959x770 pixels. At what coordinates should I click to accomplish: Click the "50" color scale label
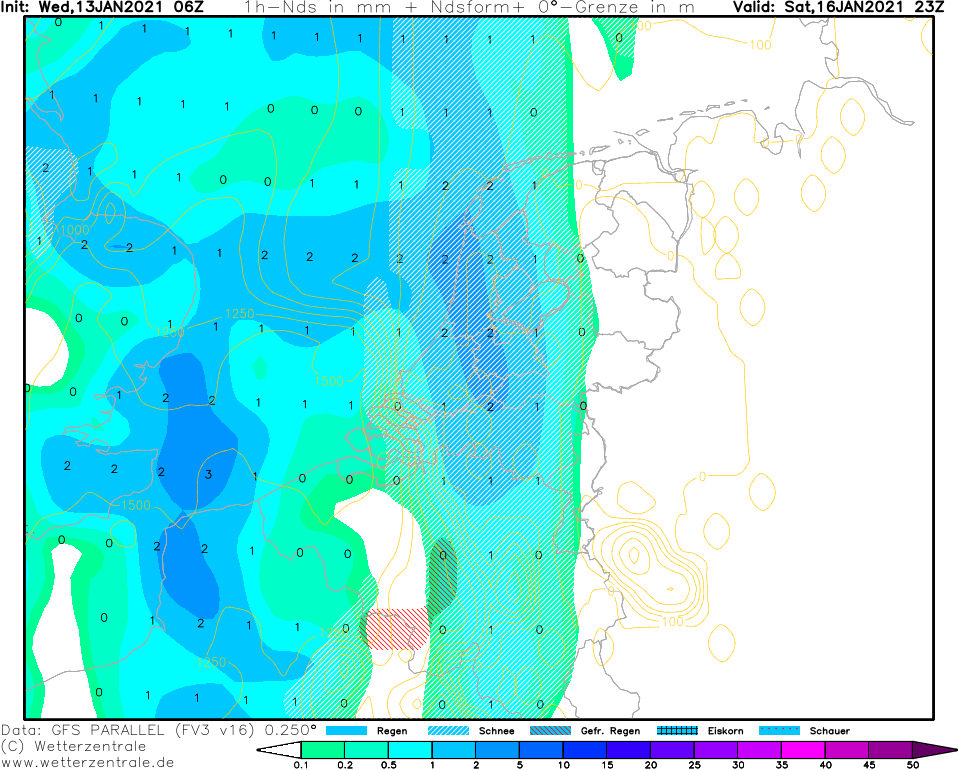pos(913,764)
